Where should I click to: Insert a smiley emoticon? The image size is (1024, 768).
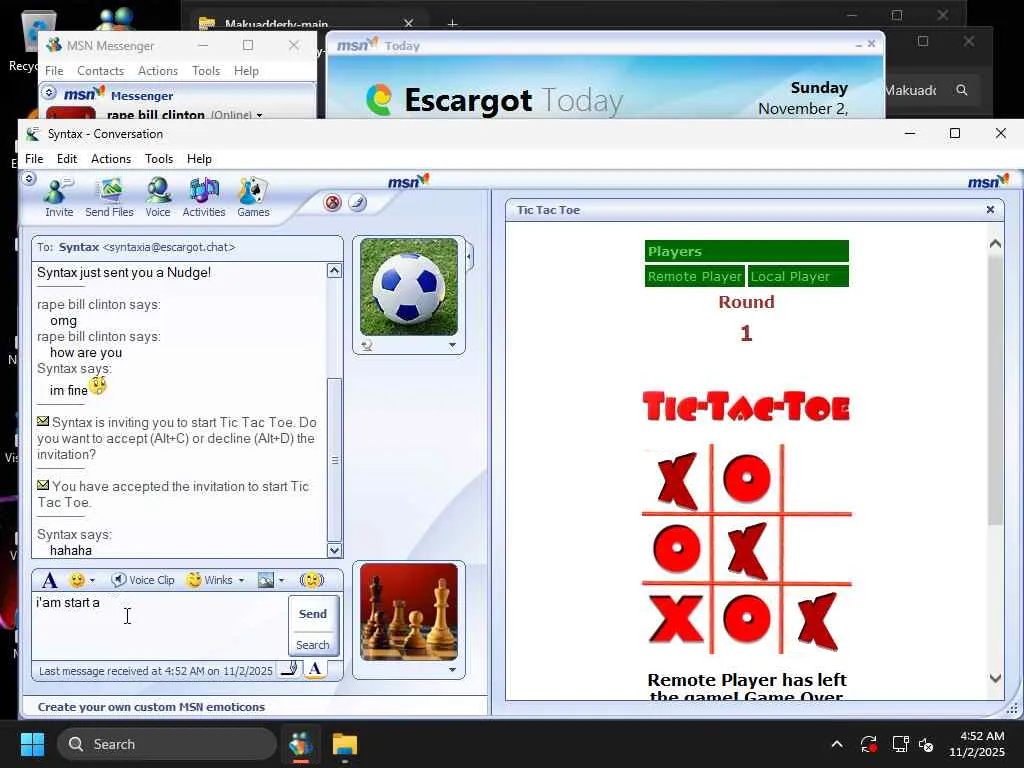click(77, 580)
